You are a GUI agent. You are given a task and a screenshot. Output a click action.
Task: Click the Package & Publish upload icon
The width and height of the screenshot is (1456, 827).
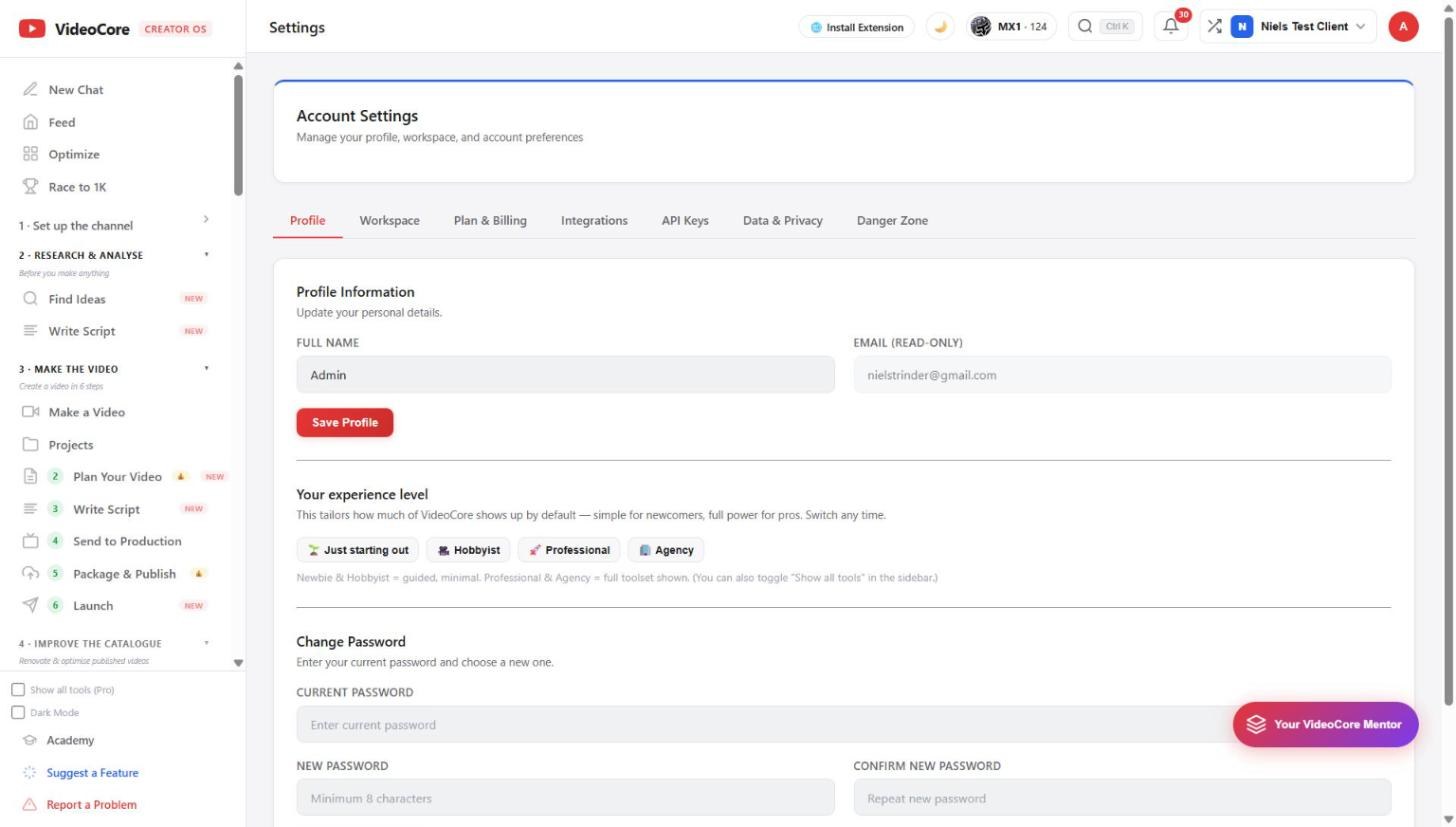coord(30,574)
